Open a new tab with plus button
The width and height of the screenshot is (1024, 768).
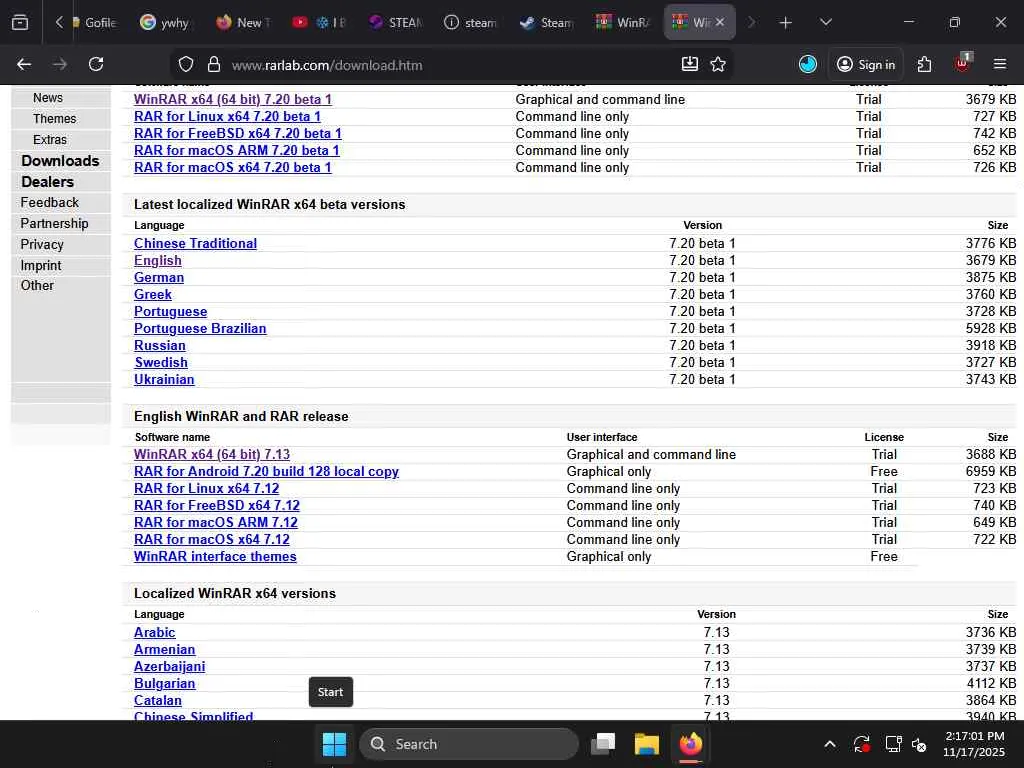(786, 23)
